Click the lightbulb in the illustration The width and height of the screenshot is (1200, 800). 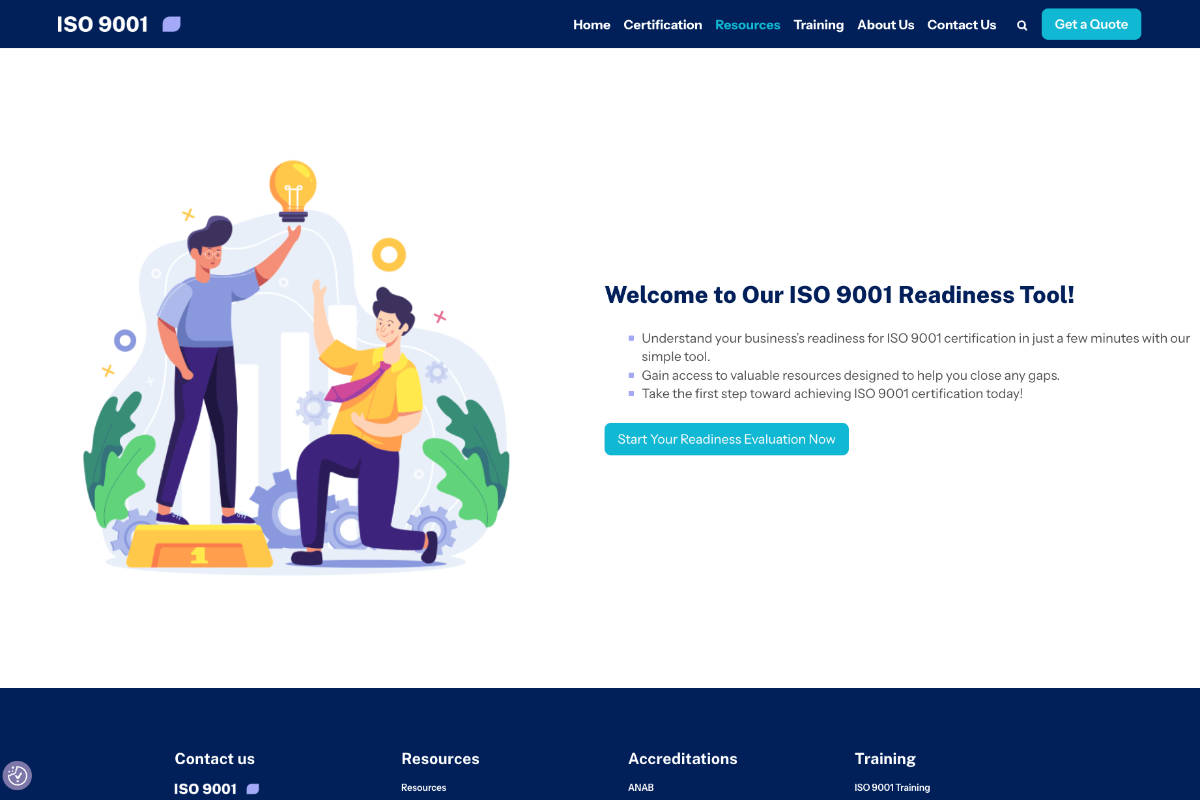[293, 188]
